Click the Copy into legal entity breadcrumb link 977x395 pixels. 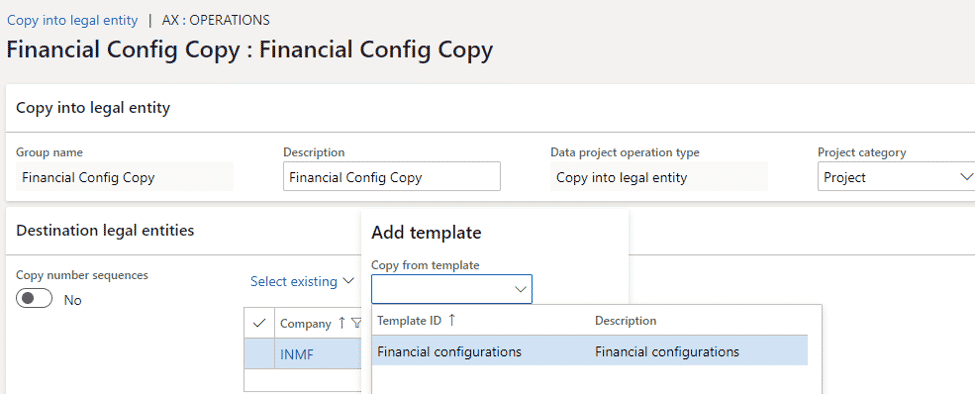72,20
